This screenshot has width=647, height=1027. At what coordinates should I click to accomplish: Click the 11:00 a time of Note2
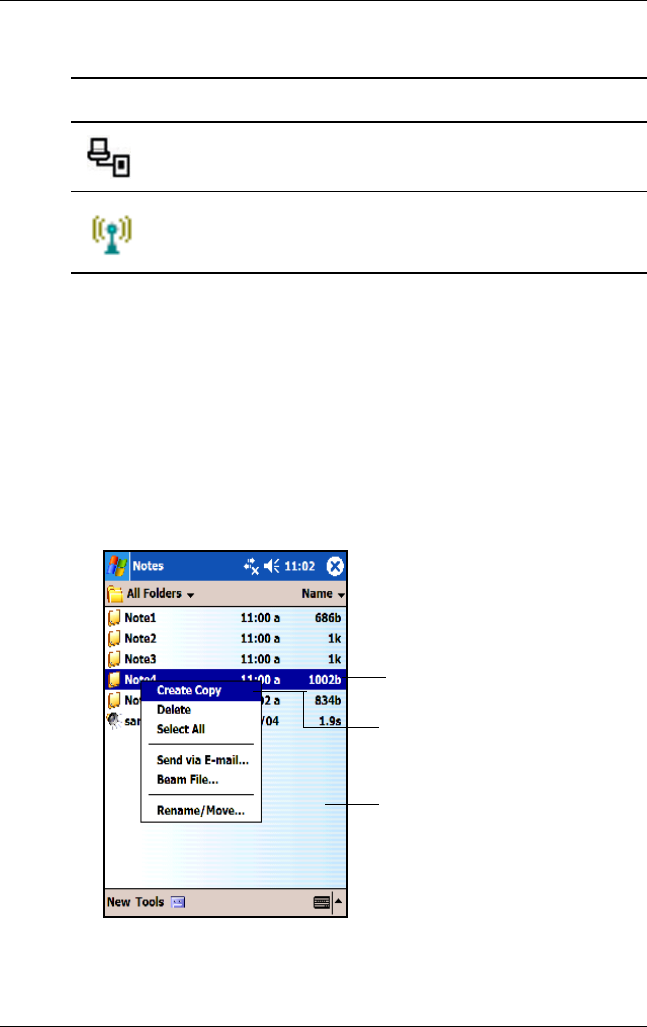260,639
